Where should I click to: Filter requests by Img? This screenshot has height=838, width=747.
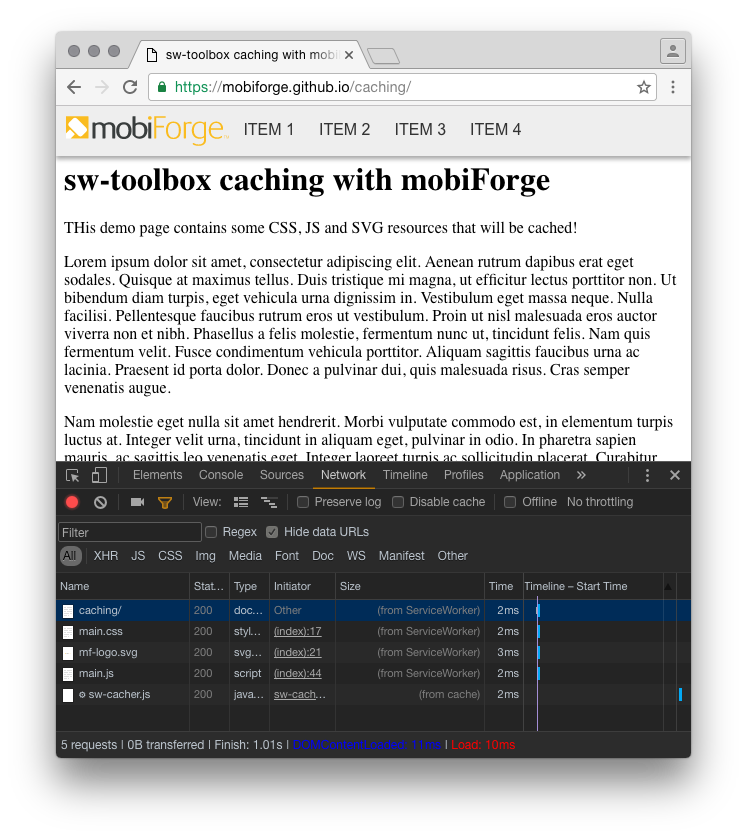click(205, 556)
